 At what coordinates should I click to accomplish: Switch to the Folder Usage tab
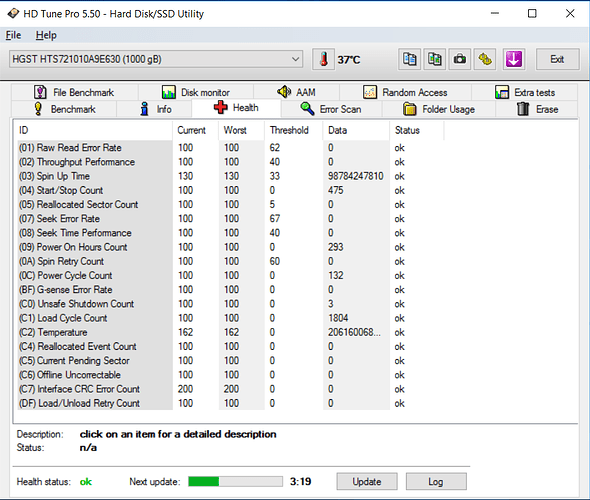click(439, 109)
